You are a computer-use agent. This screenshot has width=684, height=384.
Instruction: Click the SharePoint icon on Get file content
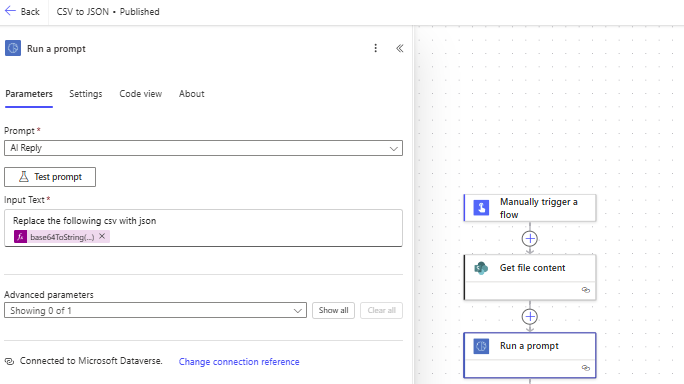481,268
